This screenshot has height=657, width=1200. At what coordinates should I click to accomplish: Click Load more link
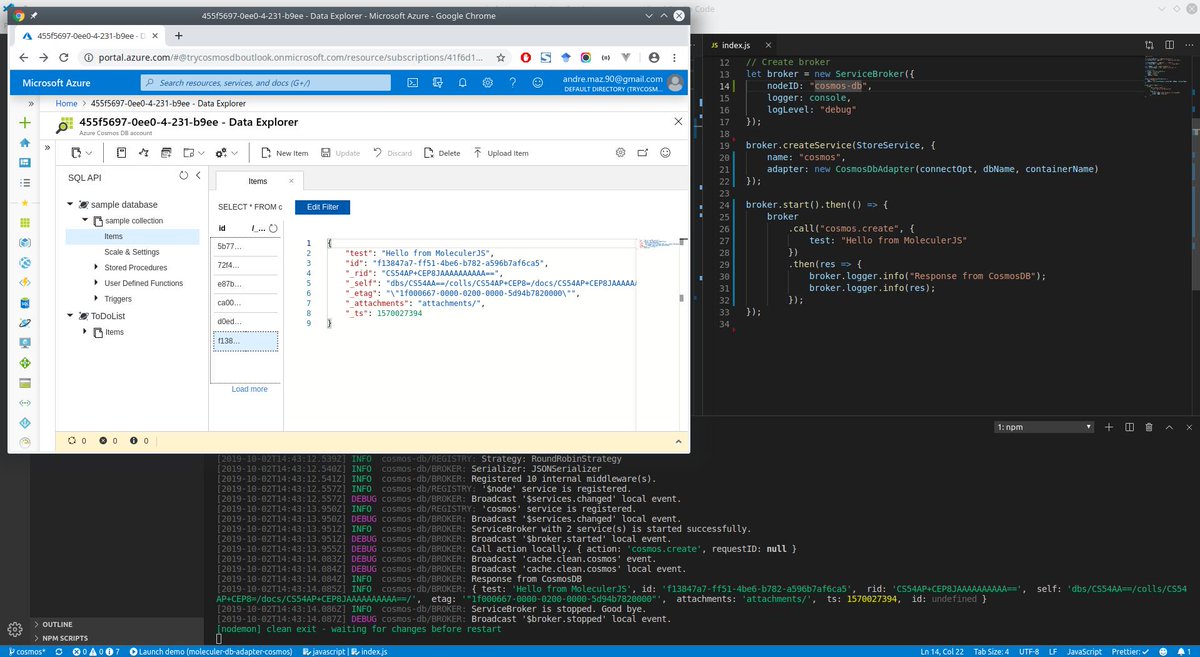click(249, 389)
